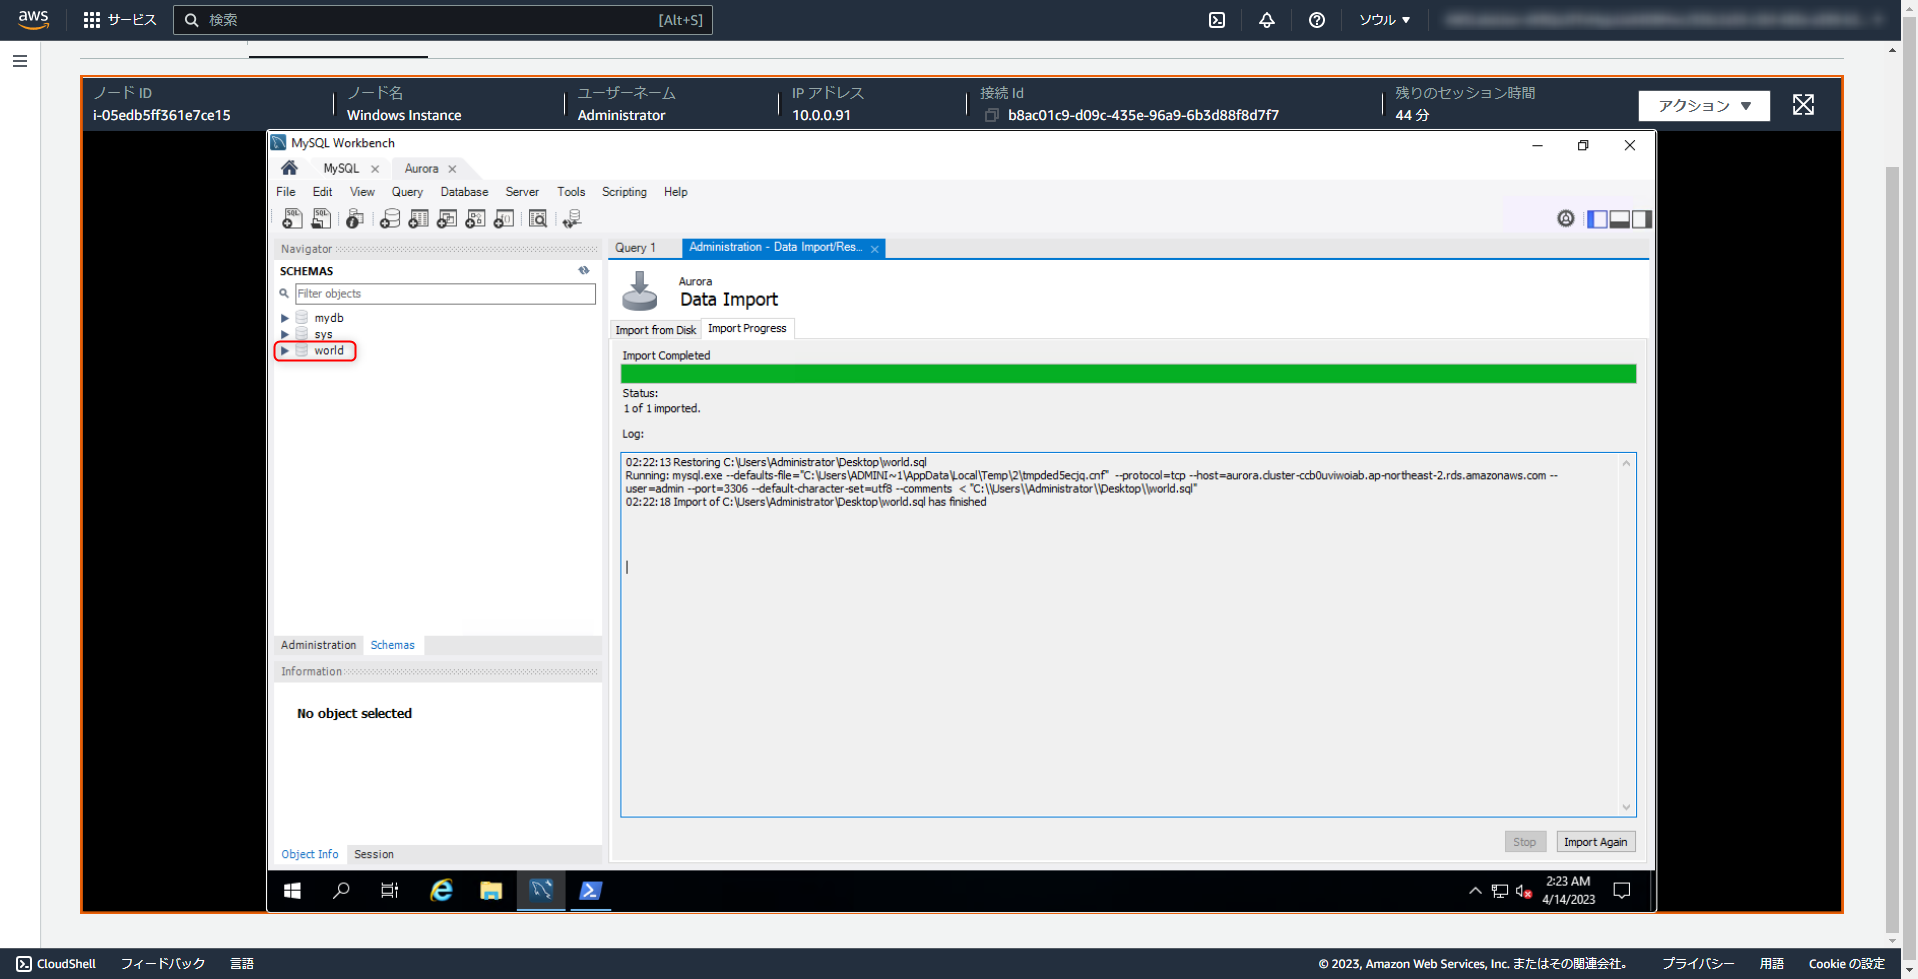Create a new schema in the connected server
This screenshot has height=979, width=1918.
coord(390,218)
